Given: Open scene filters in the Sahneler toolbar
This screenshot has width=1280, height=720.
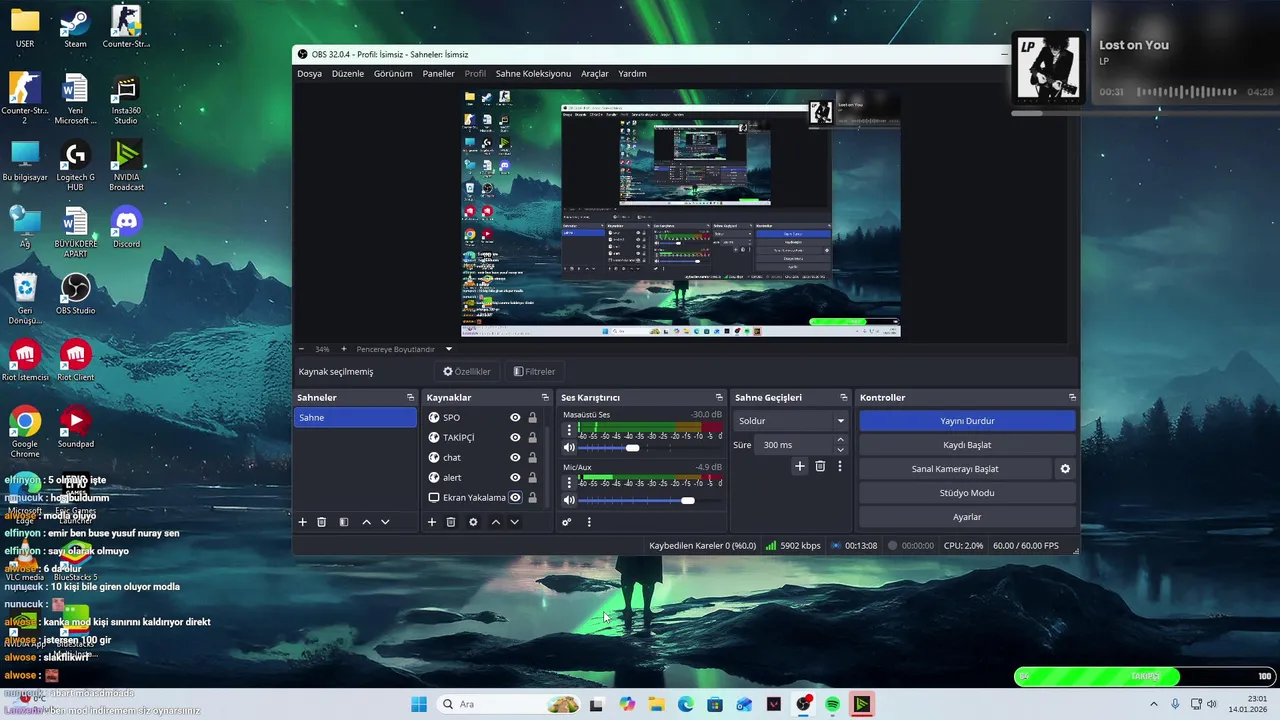Looking at the screenshot, I should point(343,522).
